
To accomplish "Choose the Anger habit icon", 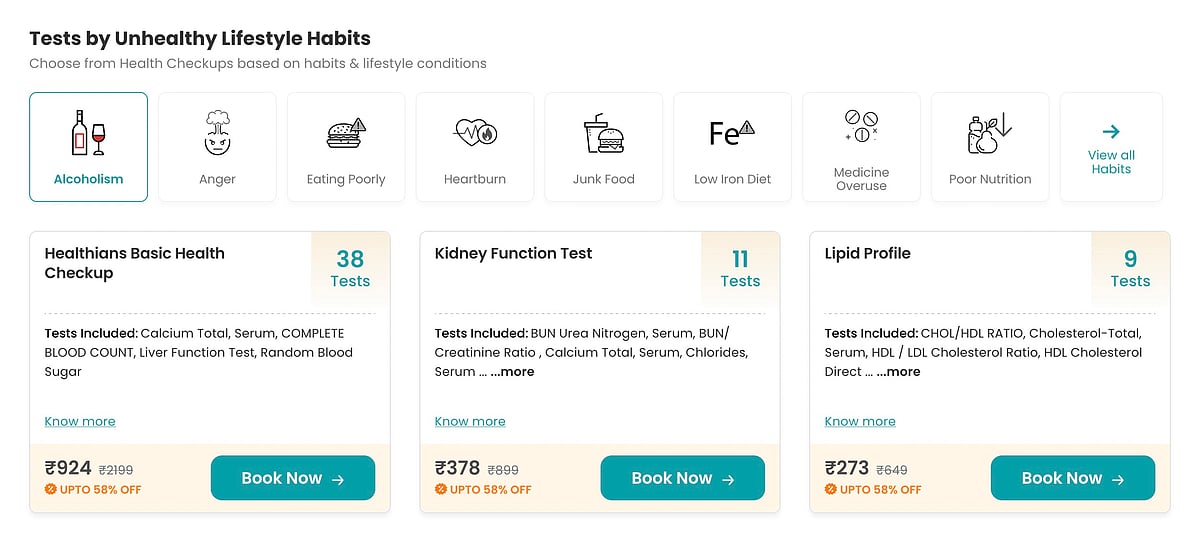I will click(217, 133).
